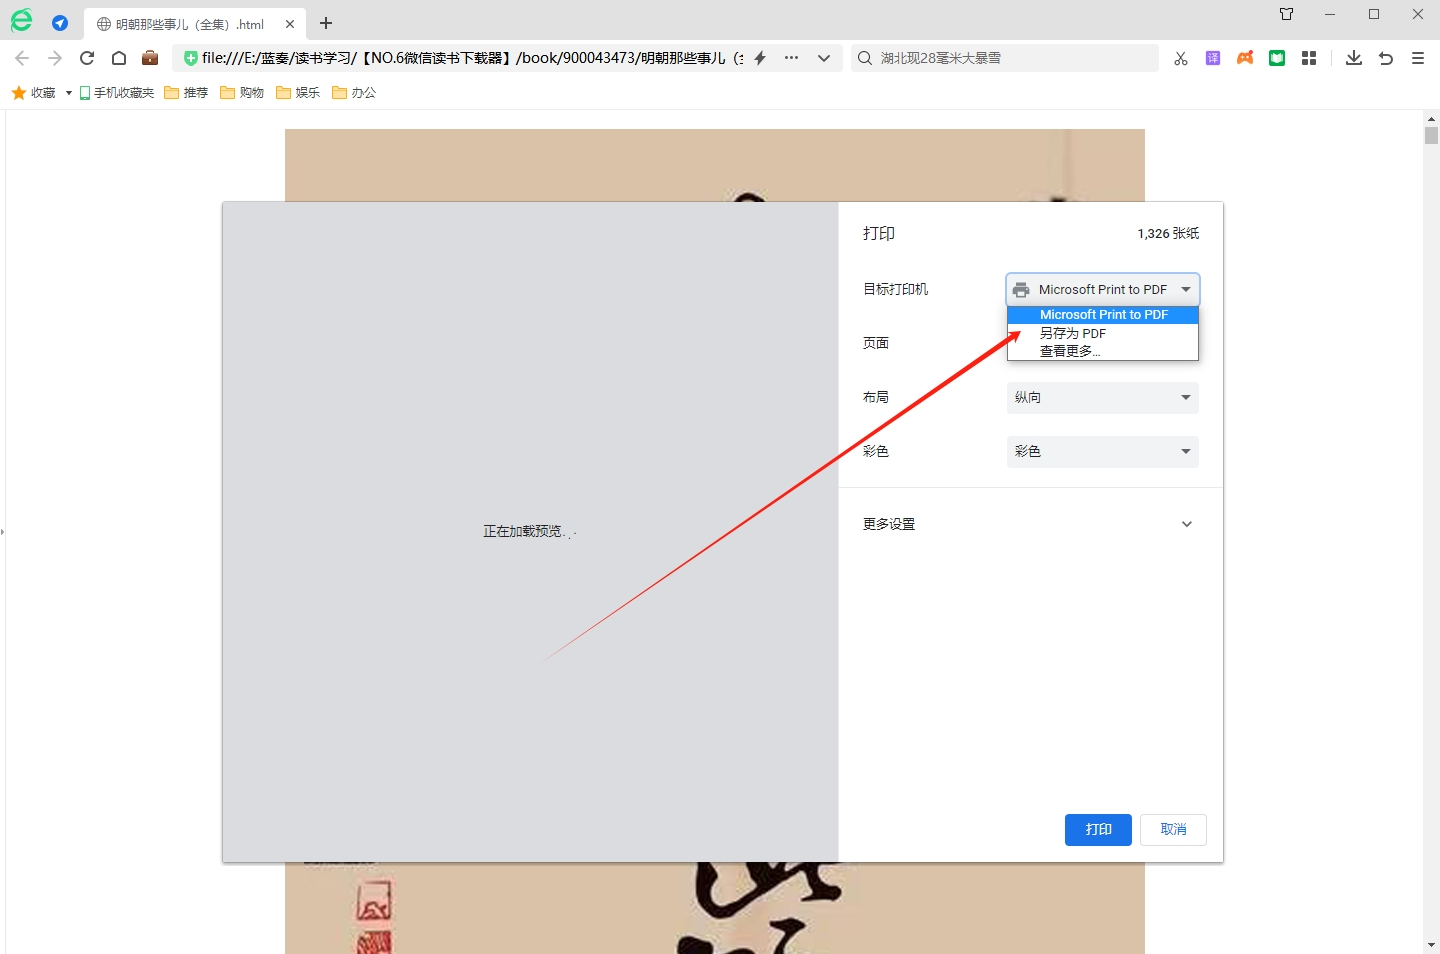Open the scissors screenshot tool
This screenshot has width=1440, height=954.
1181,58
